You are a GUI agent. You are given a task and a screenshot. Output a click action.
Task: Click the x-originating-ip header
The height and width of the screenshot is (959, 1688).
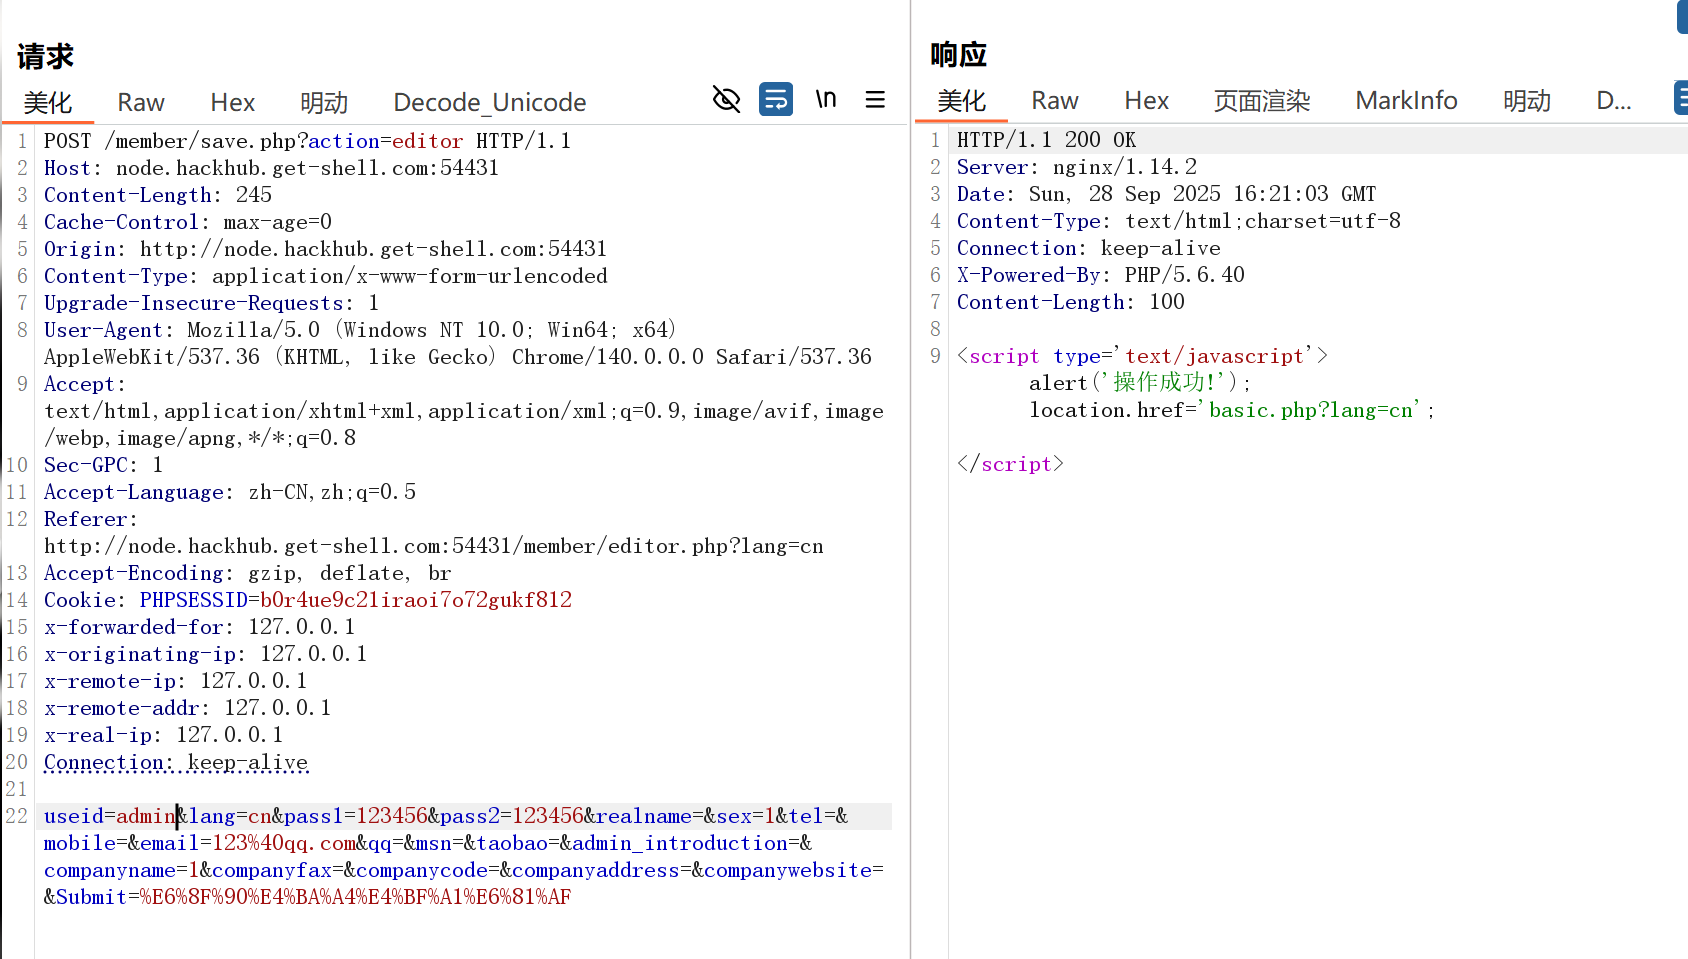tap(205, 654)
